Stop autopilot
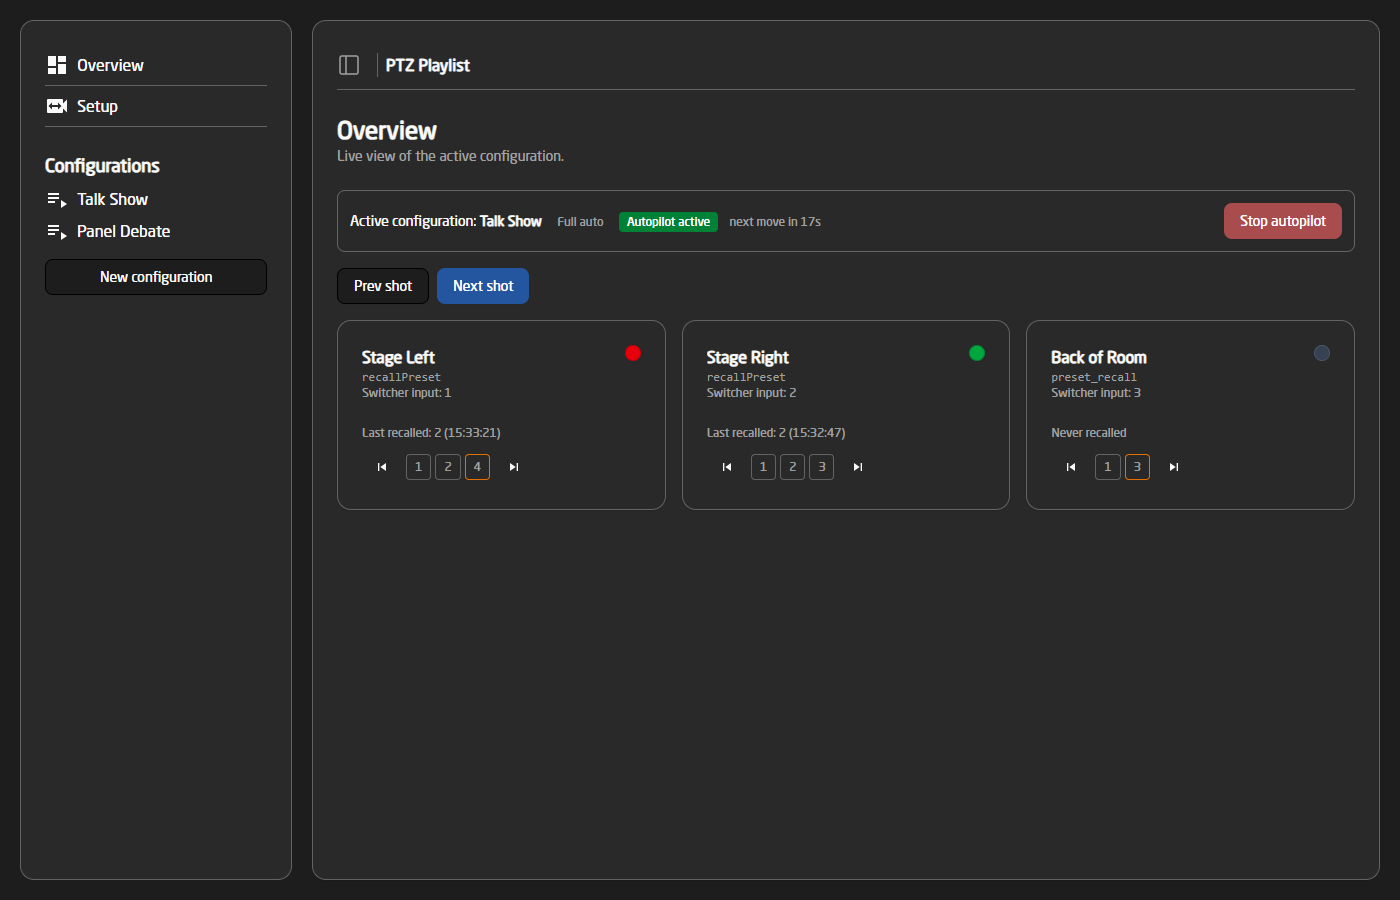1400x900 pixels. pyautogui.click(x=1283, y=221)
